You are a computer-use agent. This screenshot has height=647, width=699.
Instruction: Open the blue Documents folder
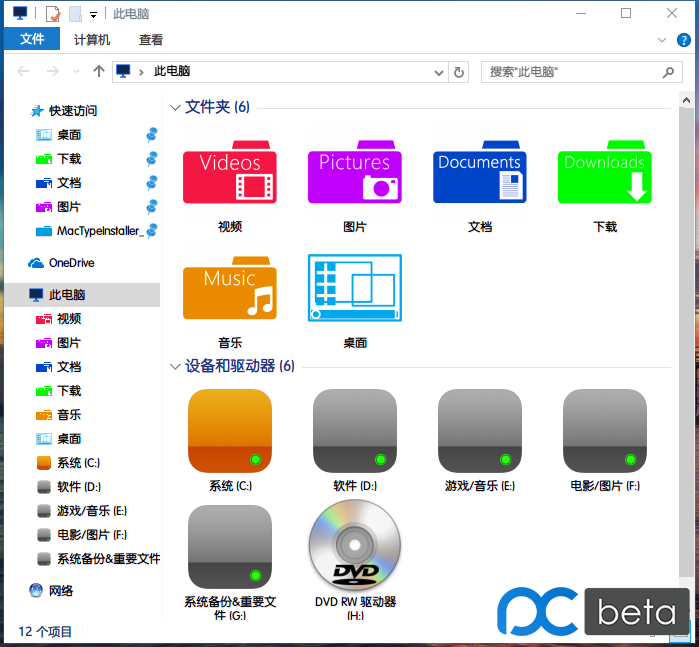479,174
